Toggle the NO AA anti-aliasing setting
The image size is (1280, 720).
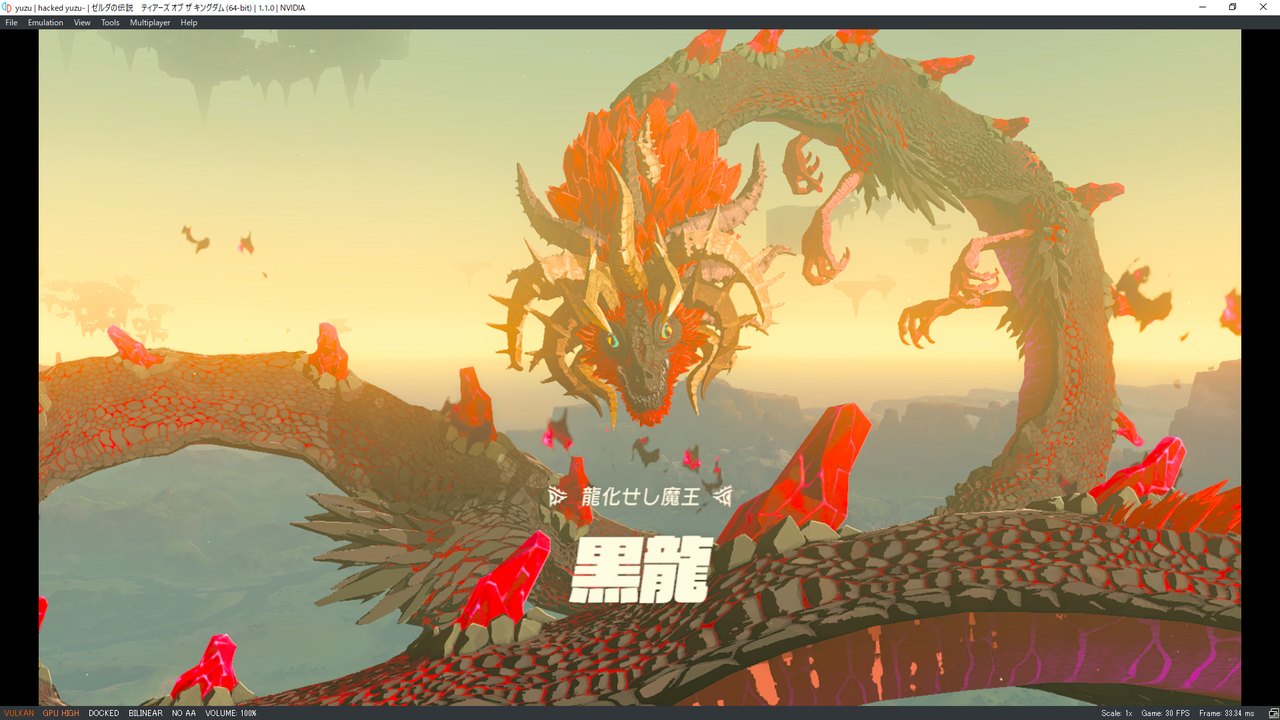tap(184, 713)
